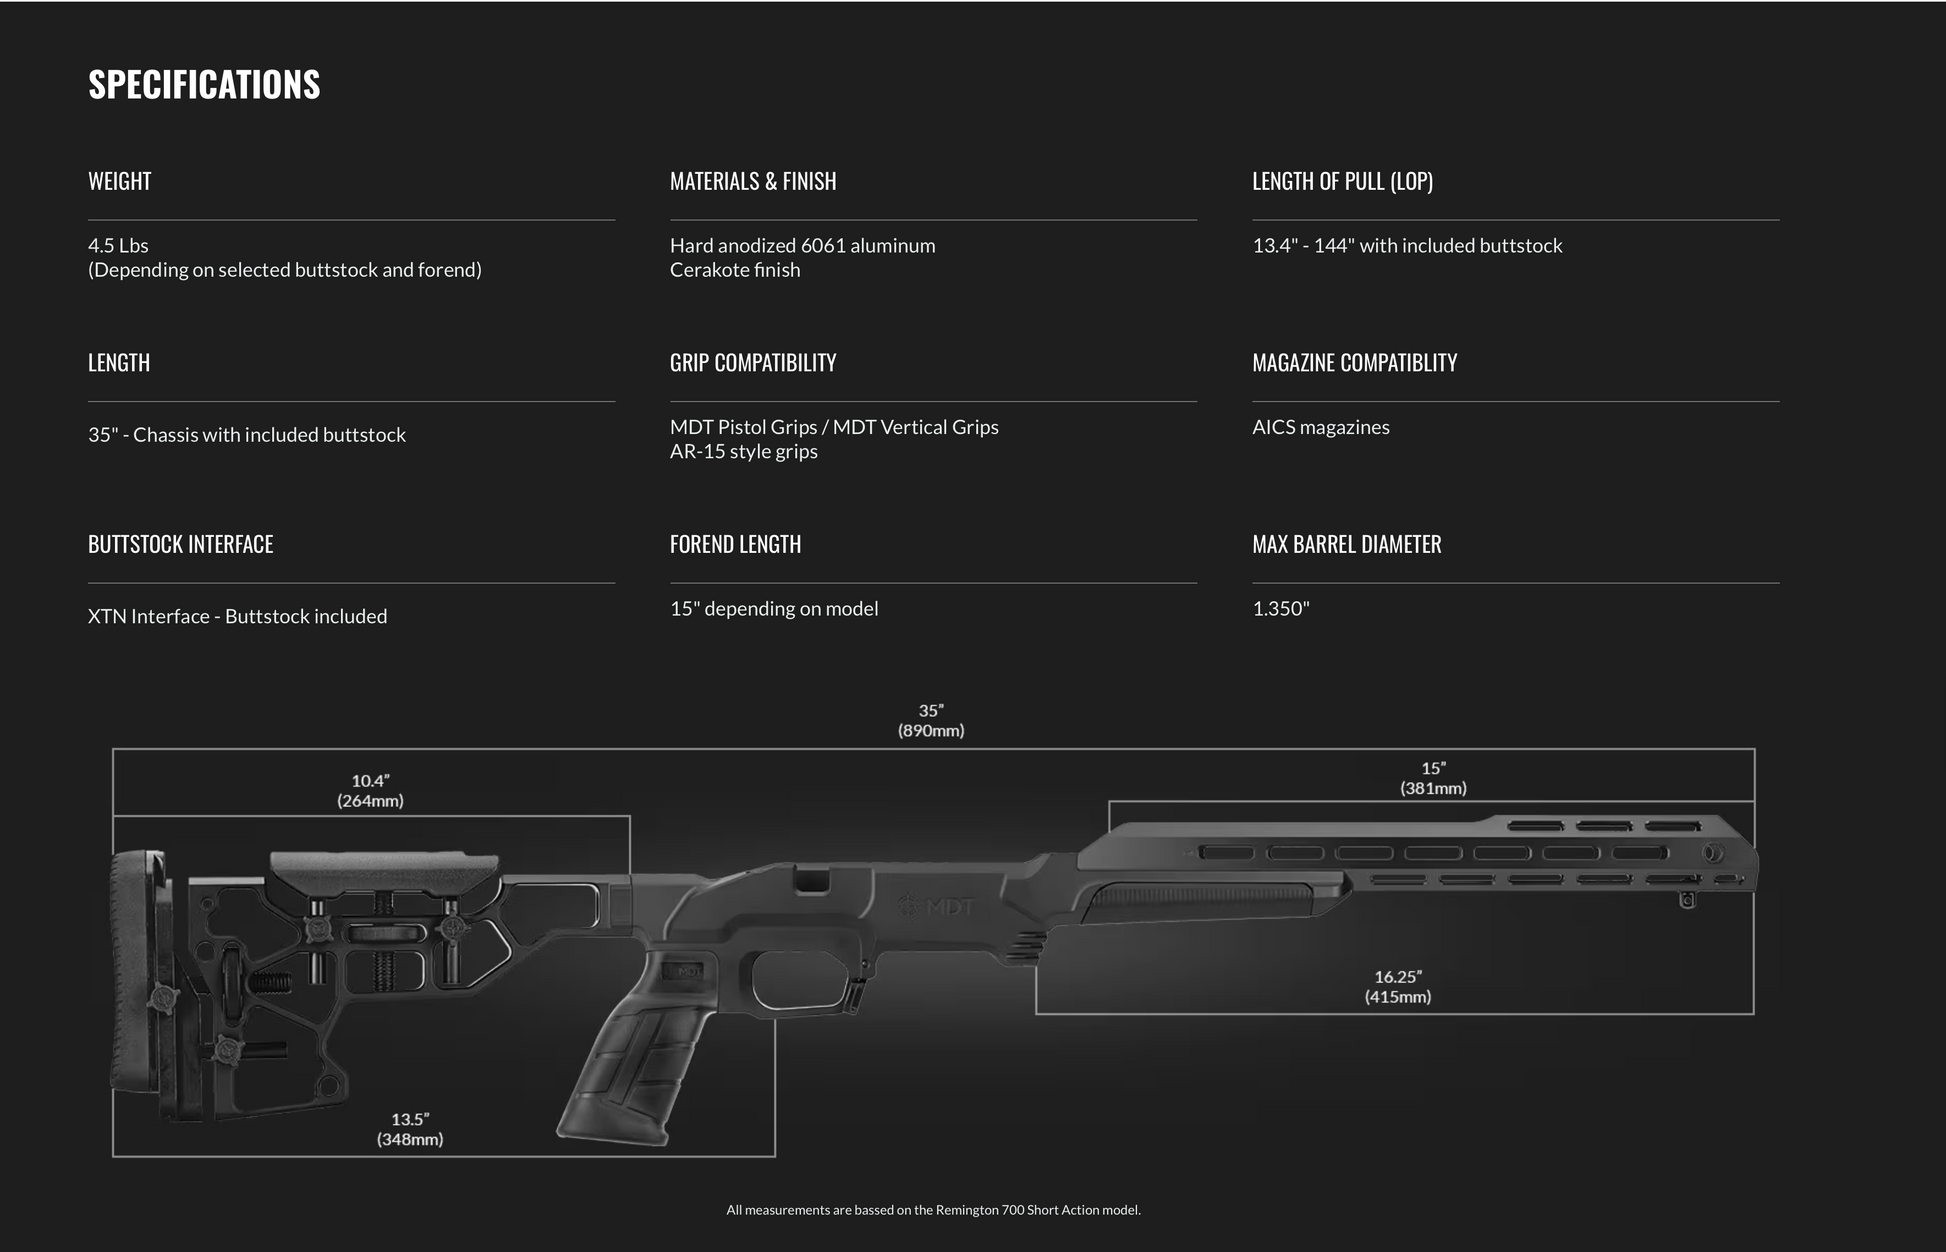Expand the AICS magazine details
The width and height of the screenshot is (1946, 1252).
click(x=1322, y=425)
